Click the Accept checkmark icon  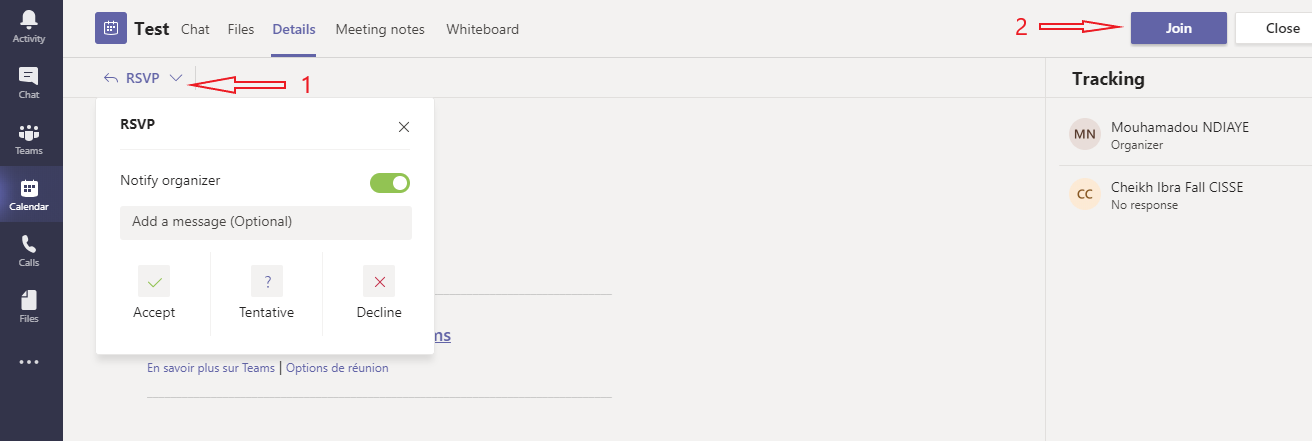[154, 282]
